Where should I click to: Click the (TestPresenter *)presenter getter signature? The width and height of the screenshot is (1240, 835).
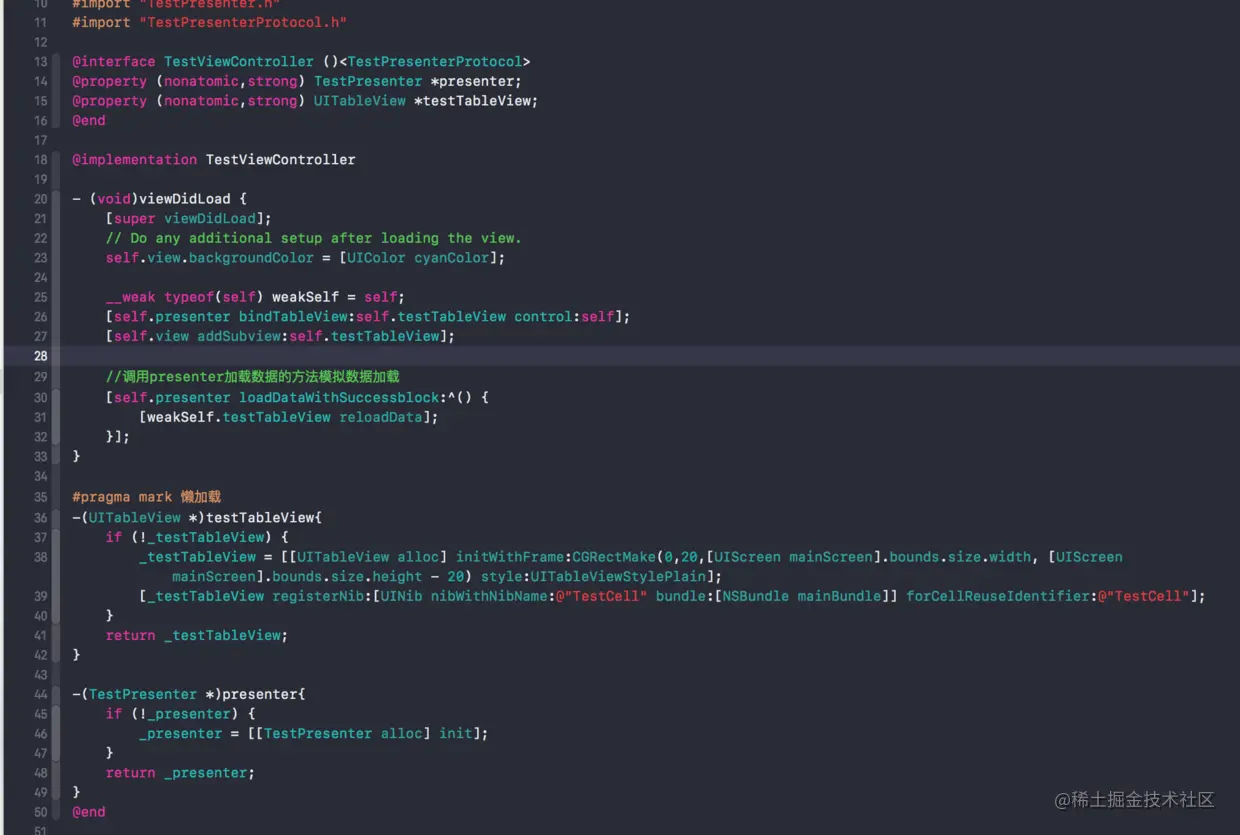pyautogui.click(x=189, y=694)
